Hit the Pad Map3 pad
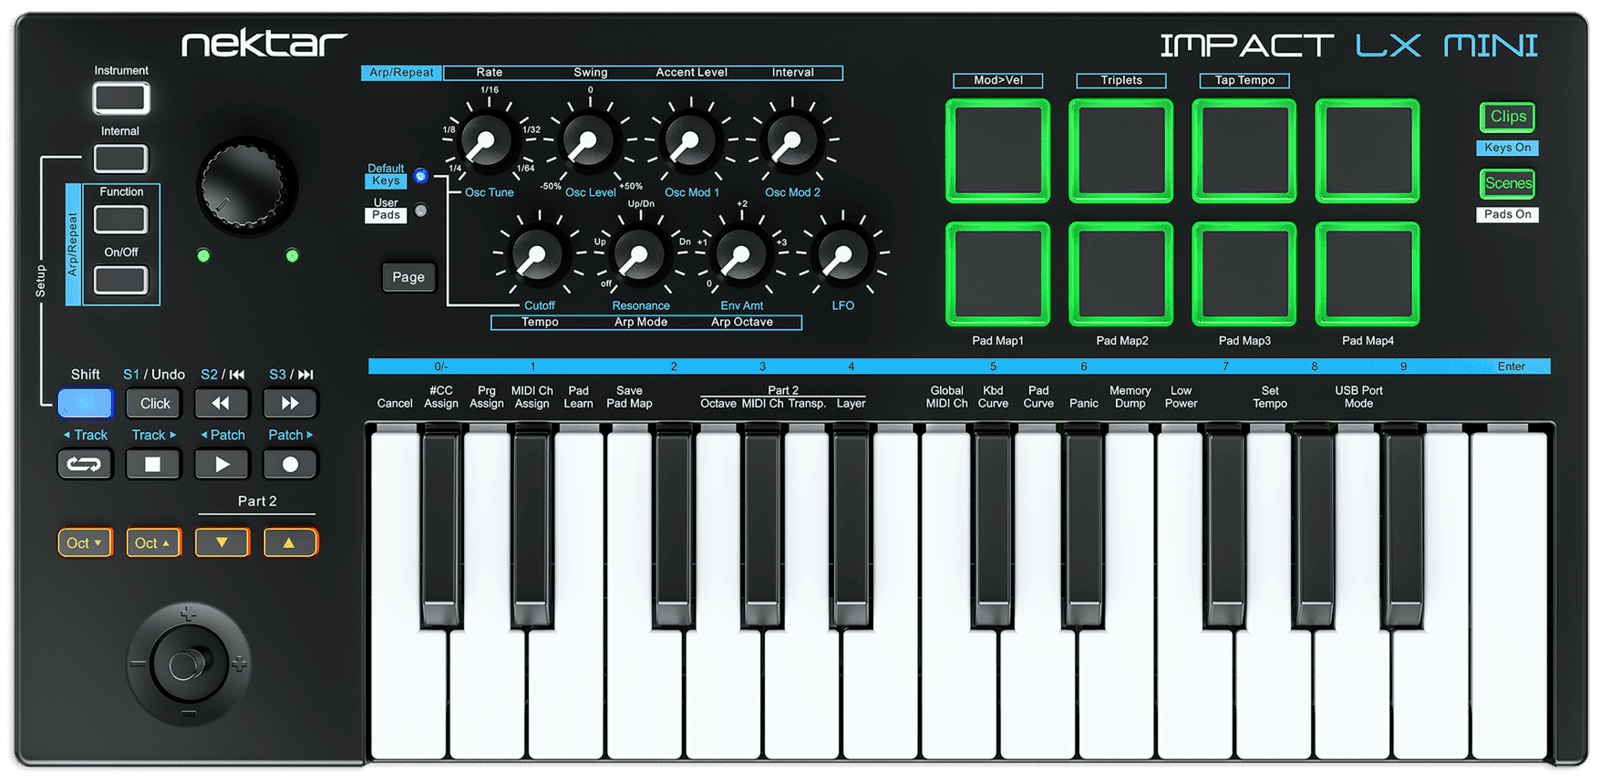The image size is (1600, 783). [x=1244, y=274]
